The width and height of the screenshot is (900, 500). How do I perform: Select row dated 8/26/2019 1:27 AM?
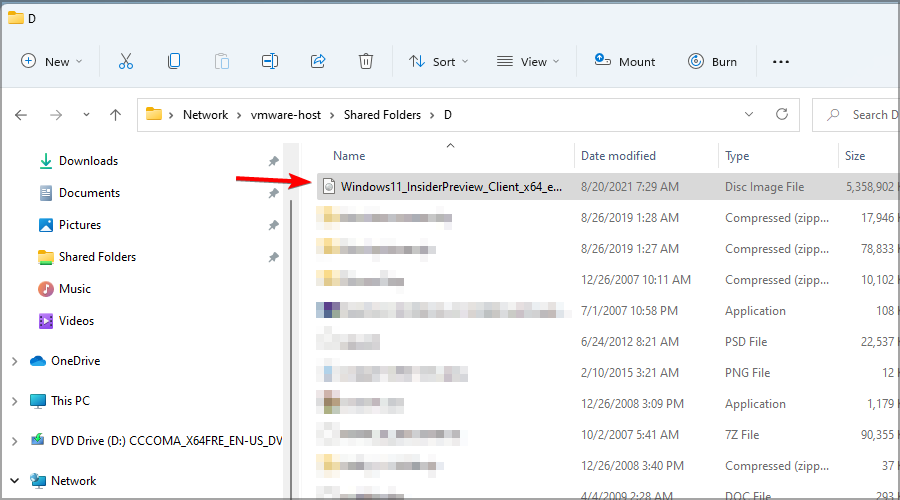tap(608, 249)
